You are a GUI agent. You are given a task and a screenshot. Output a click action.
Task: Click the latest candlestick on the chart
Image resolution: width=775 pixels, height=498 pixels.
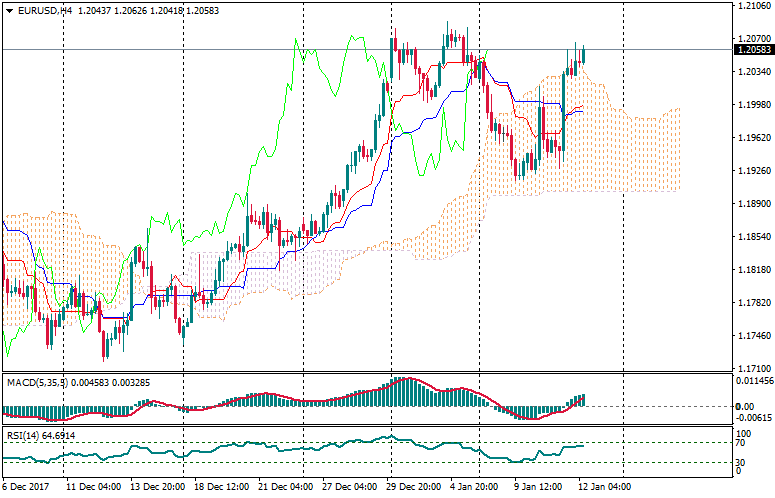pos(584,55)
